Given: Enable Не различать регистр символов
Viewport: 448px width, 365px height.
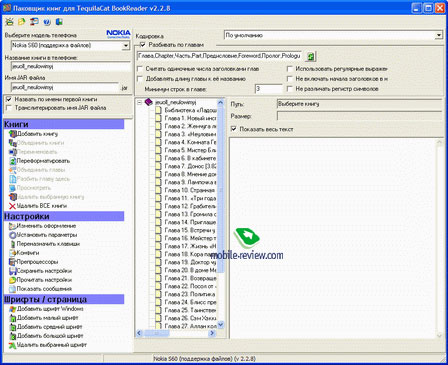Looking at the screenshot, I should point(290,89).
